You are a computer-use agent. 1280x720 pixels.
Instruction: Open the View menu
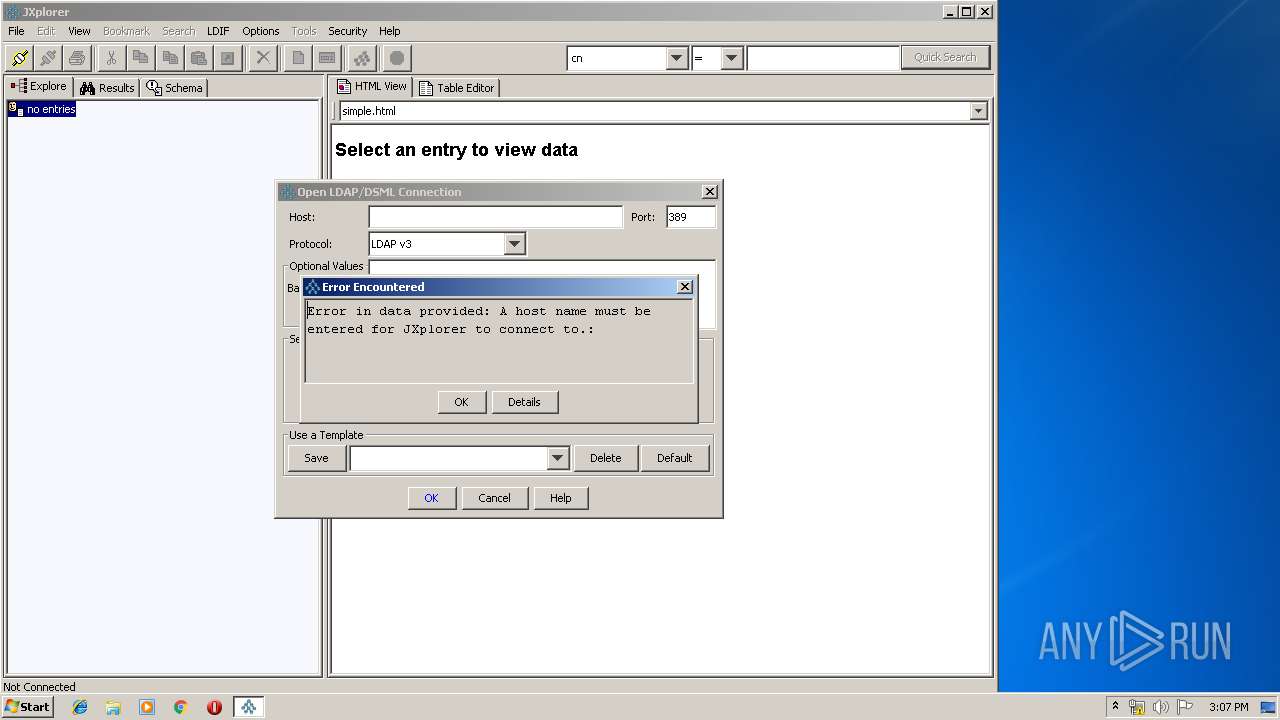pos(79,31)
